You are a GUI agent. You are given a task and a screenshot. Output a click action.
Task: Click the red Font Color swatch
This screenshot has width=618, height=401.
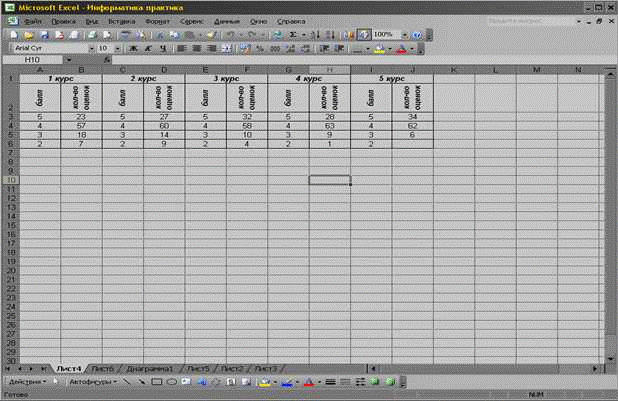point(400,48)
